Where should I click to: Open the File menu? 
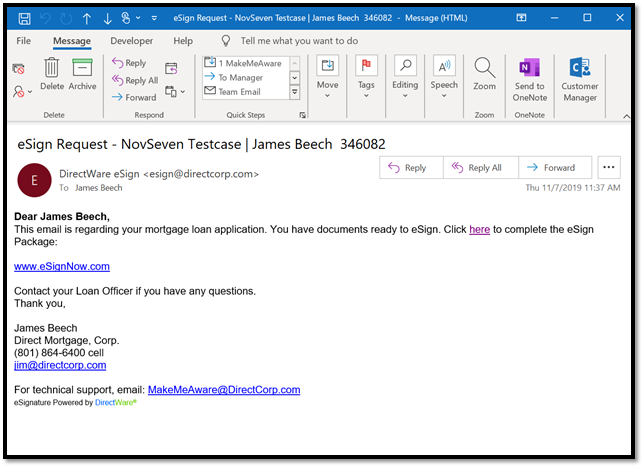(x=23, y=41)
